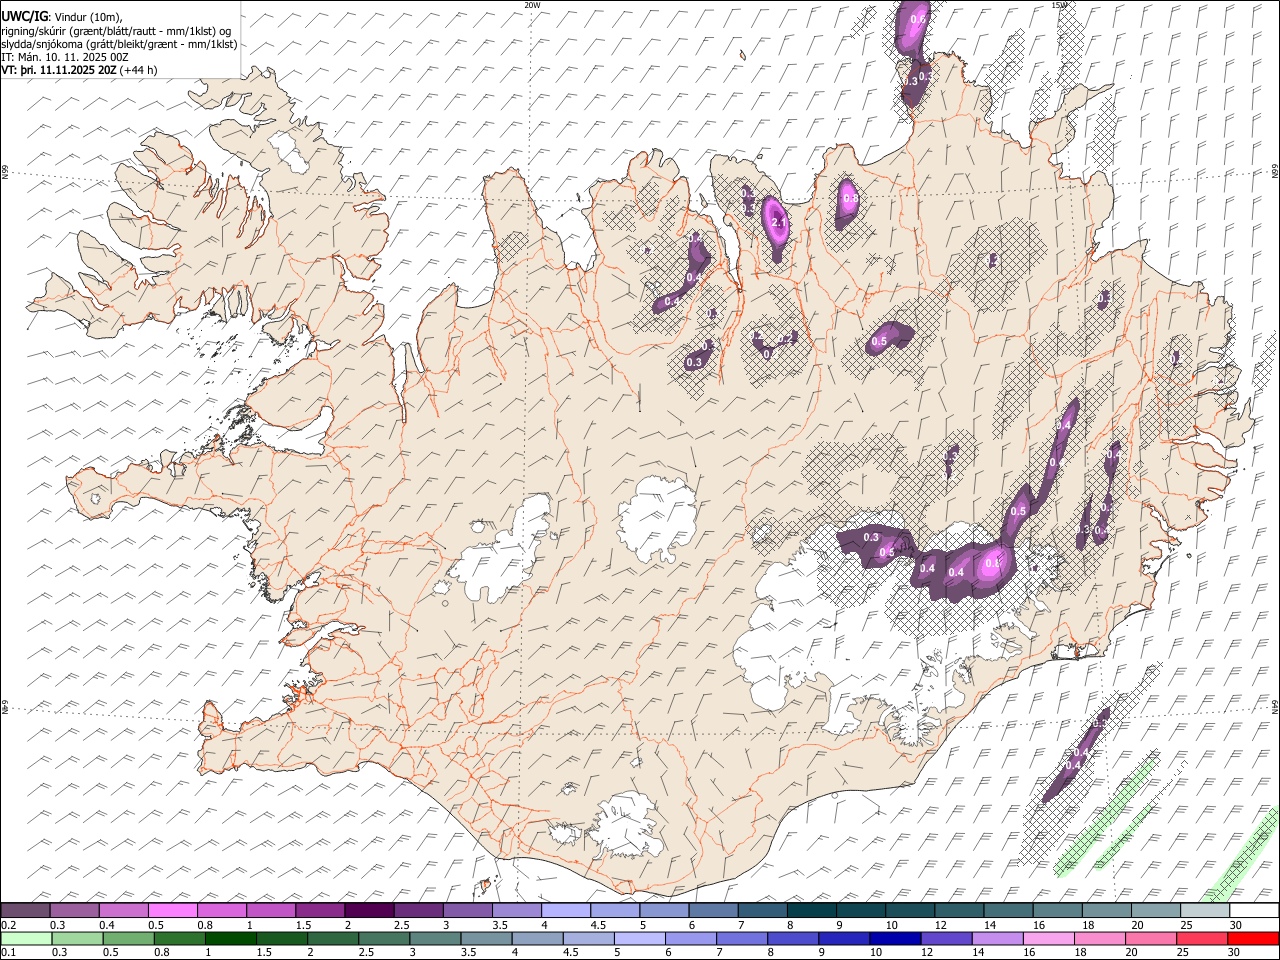Click the '0.1' label under rain legend

pyautogui.click(x=9, y=952)
